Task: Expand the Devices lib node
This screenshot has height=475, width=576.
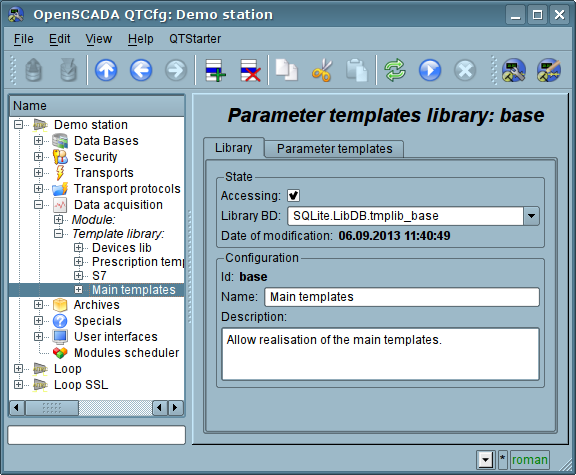Action: (78, 248)
